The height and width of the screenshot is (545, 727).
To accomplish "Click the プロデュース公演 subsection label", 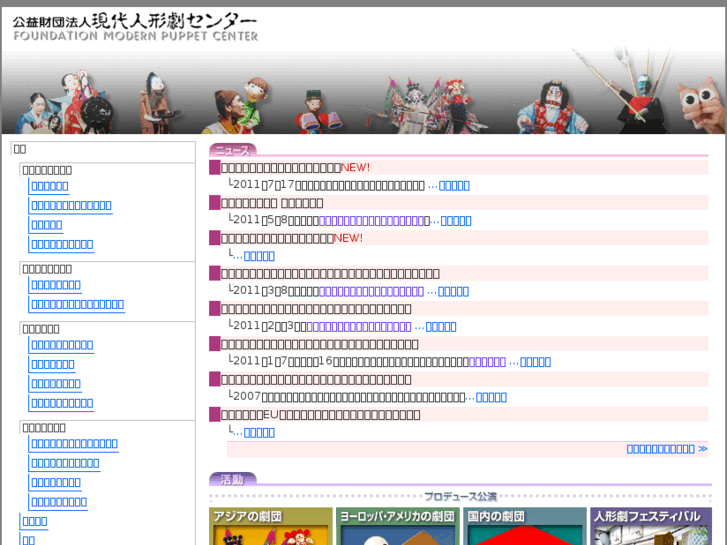I will [x=460, y=497].
